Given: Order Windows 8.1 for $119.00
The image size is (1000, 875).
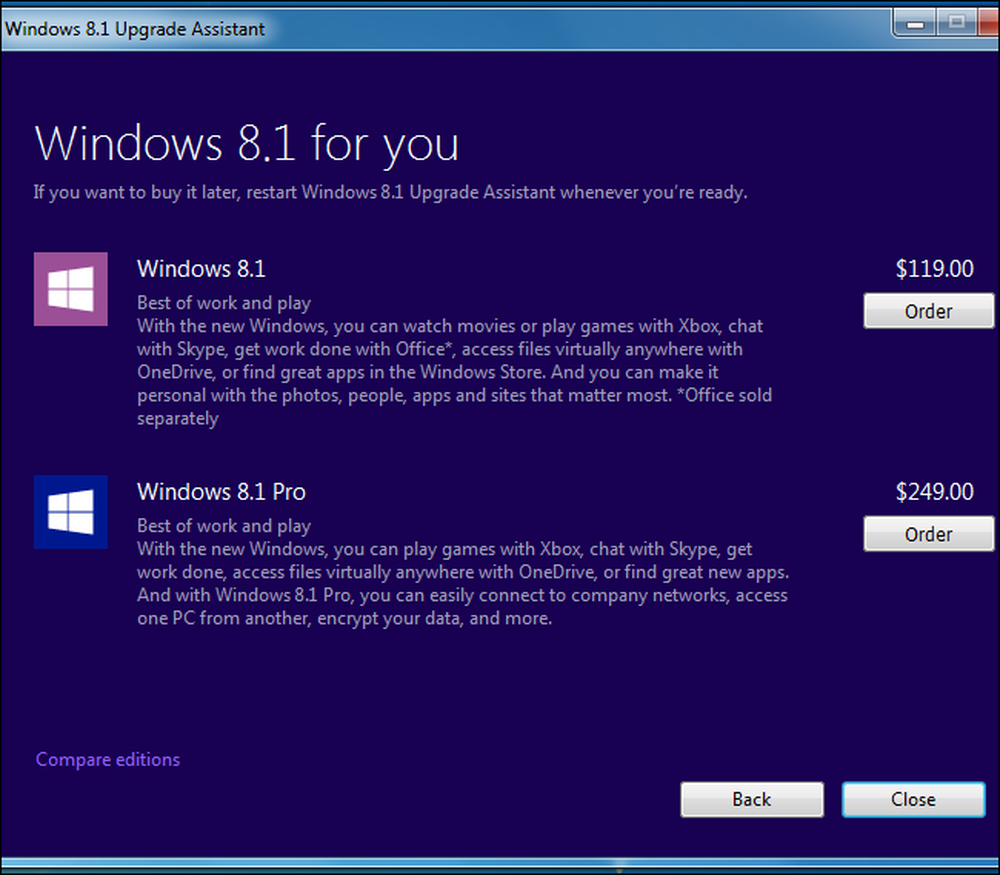Looking at the screenshot, I should click(x=929, y=311).
